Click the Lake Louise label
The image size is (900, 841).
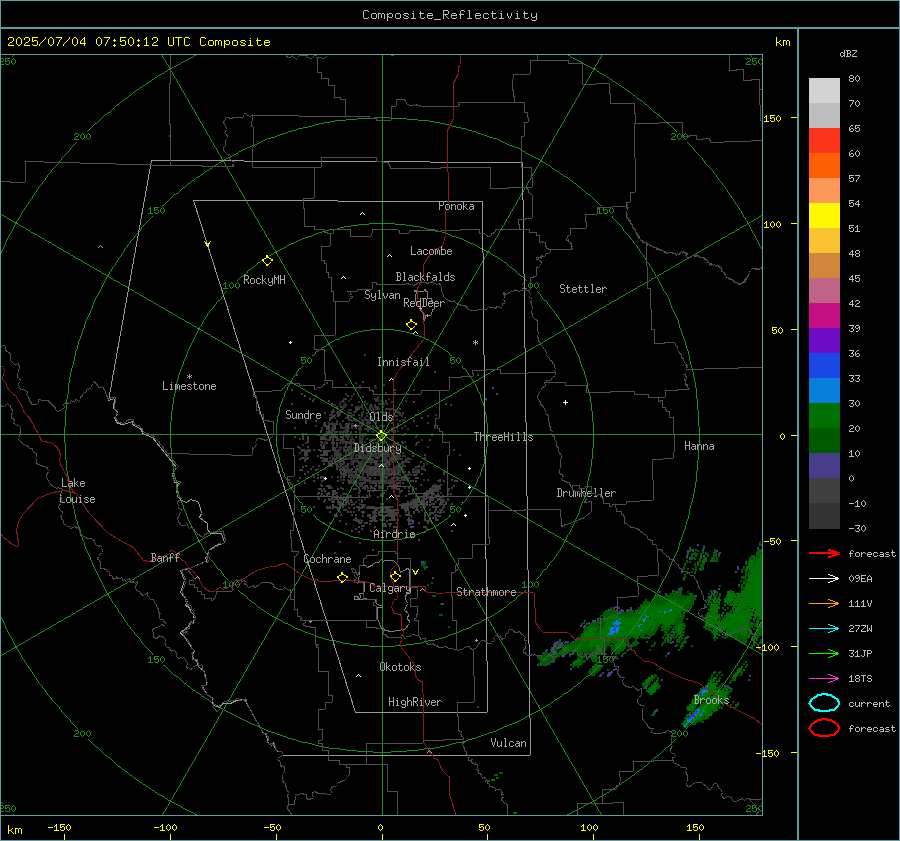click(x=77, y=491)
